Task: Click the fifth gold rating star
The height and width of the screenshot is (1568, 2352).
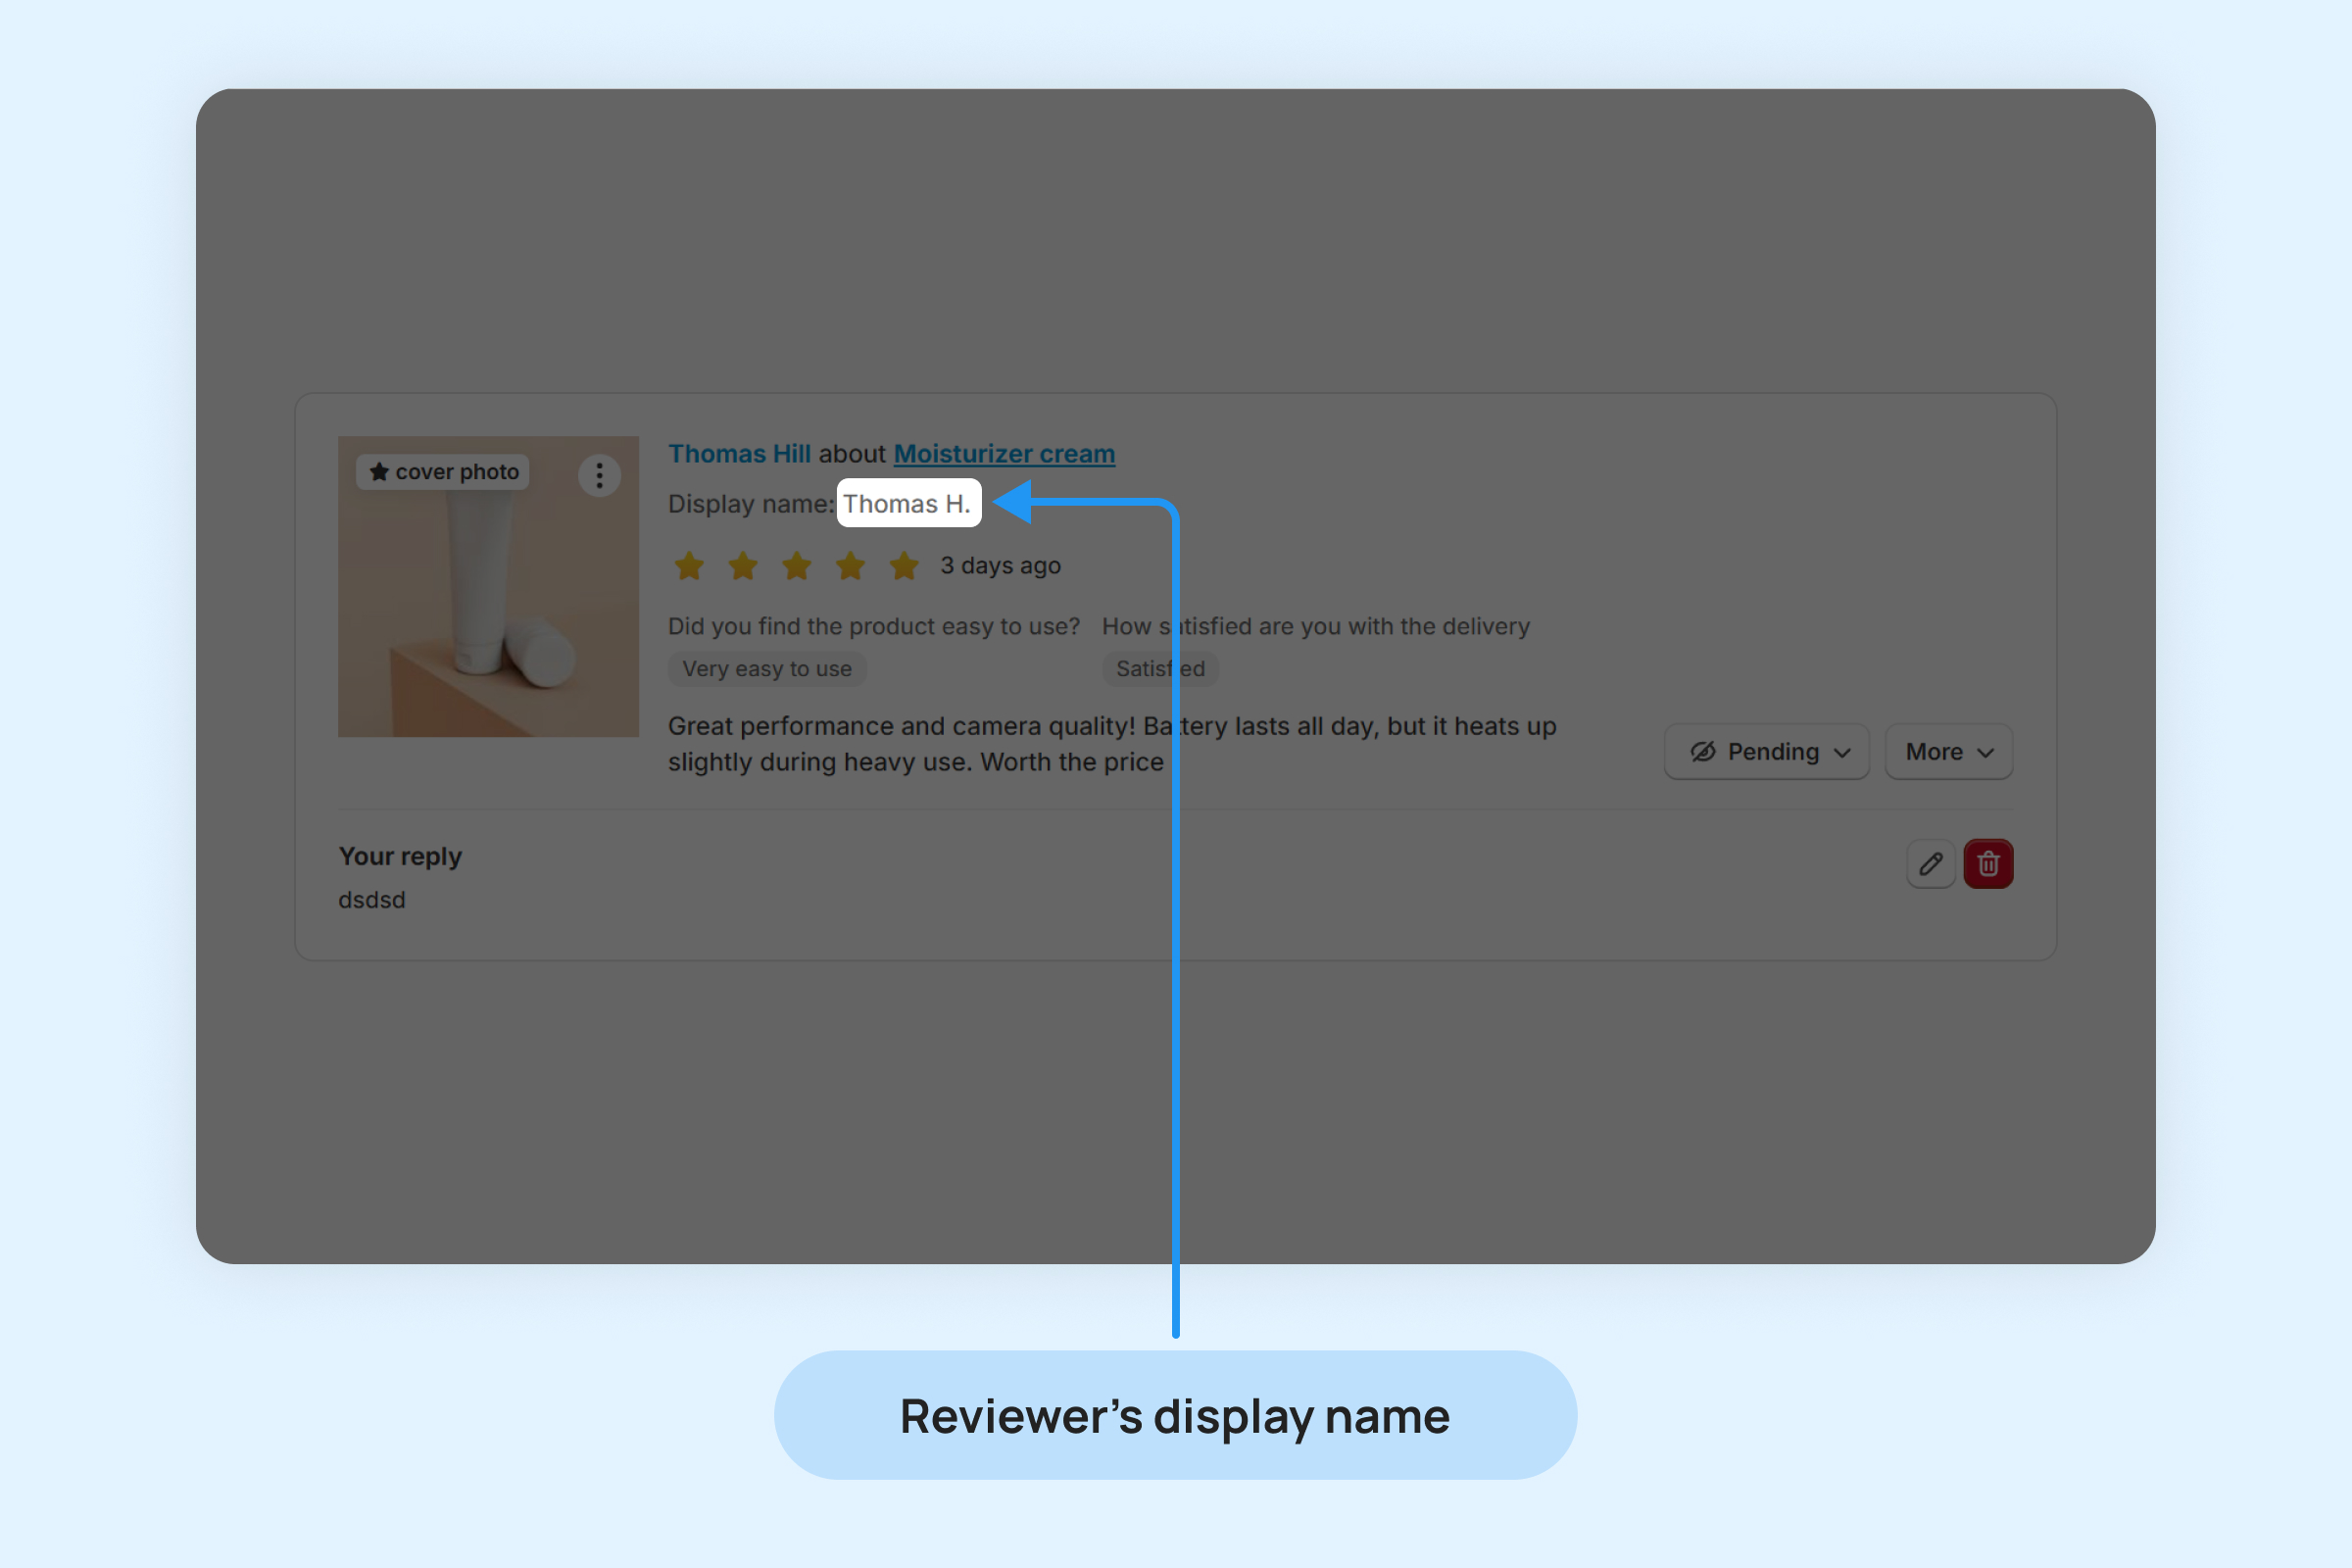Action: 904,566
